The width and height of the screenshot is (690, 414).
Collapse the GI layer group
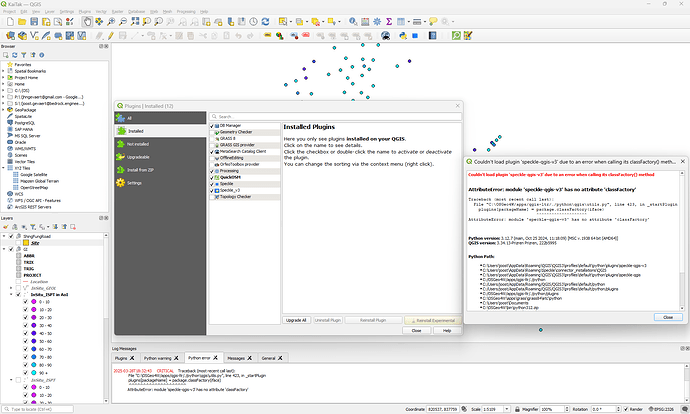(x=4, y=249)
